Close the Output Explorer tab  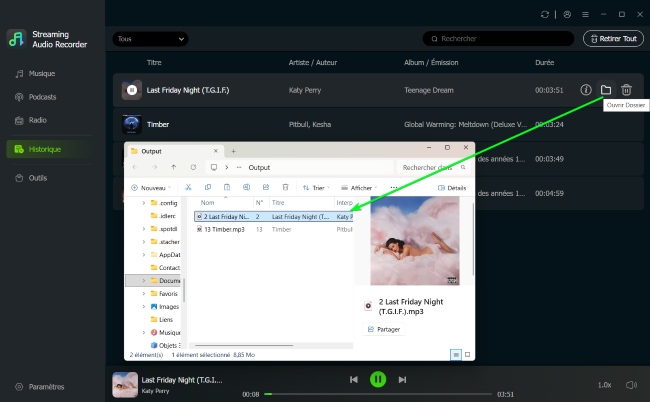[216, 151]
